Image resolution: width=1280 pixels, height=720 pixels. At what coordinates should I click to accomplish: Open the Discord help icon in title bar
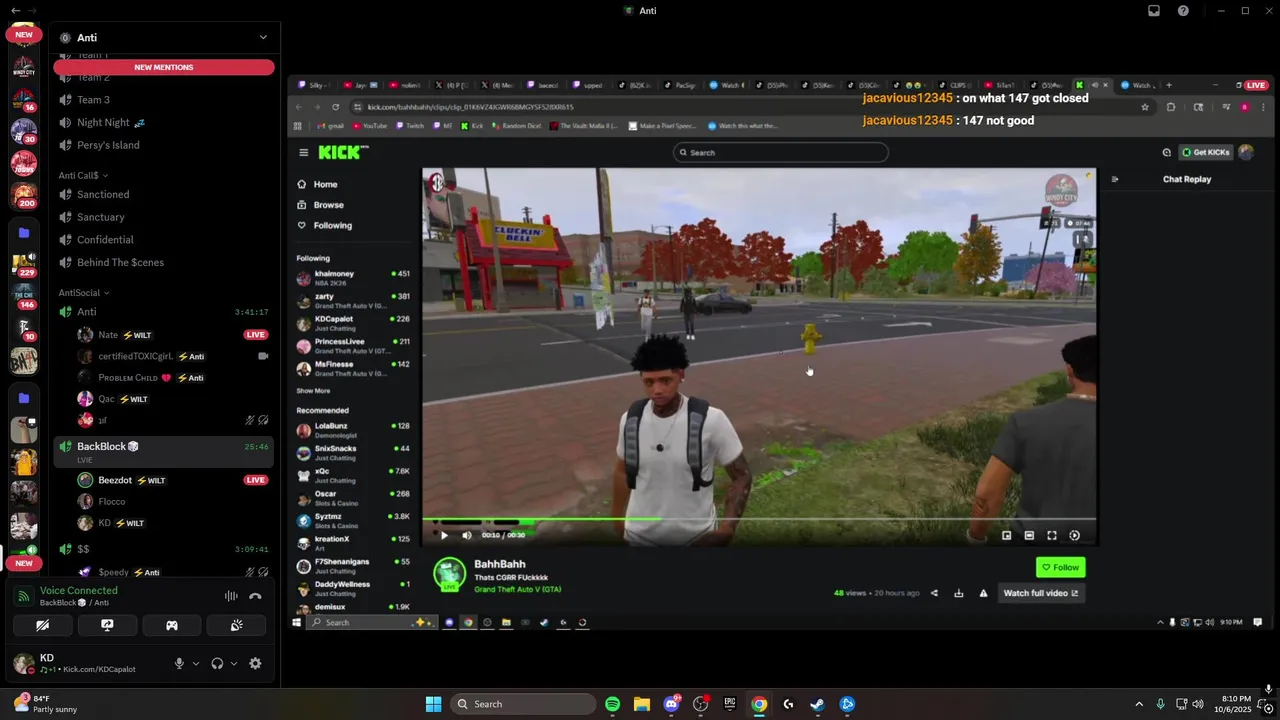pos(1183,11)
